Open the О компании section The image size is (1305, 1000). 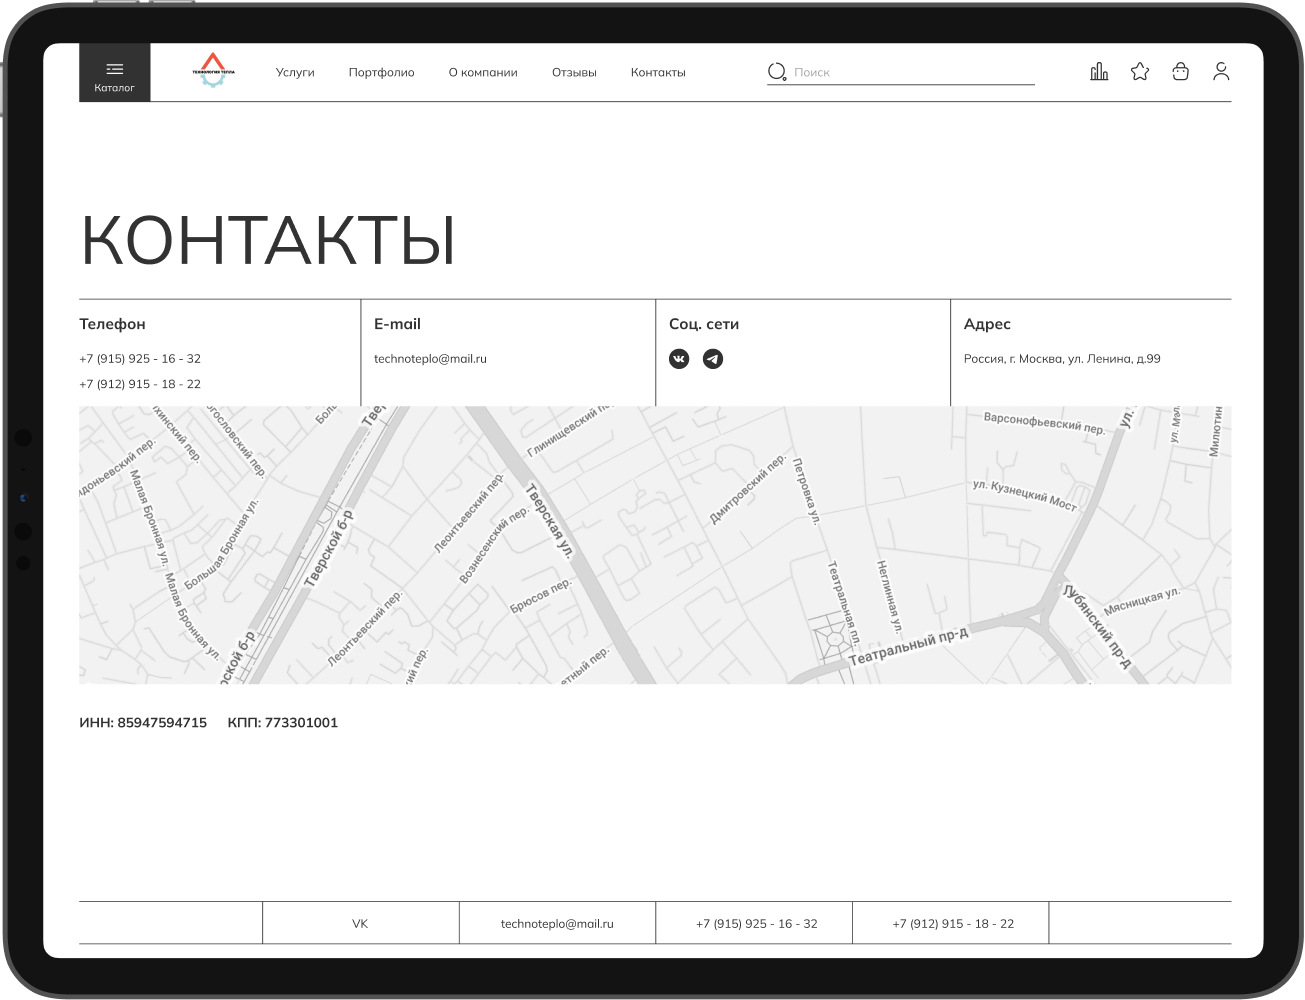tap(483, 73)
